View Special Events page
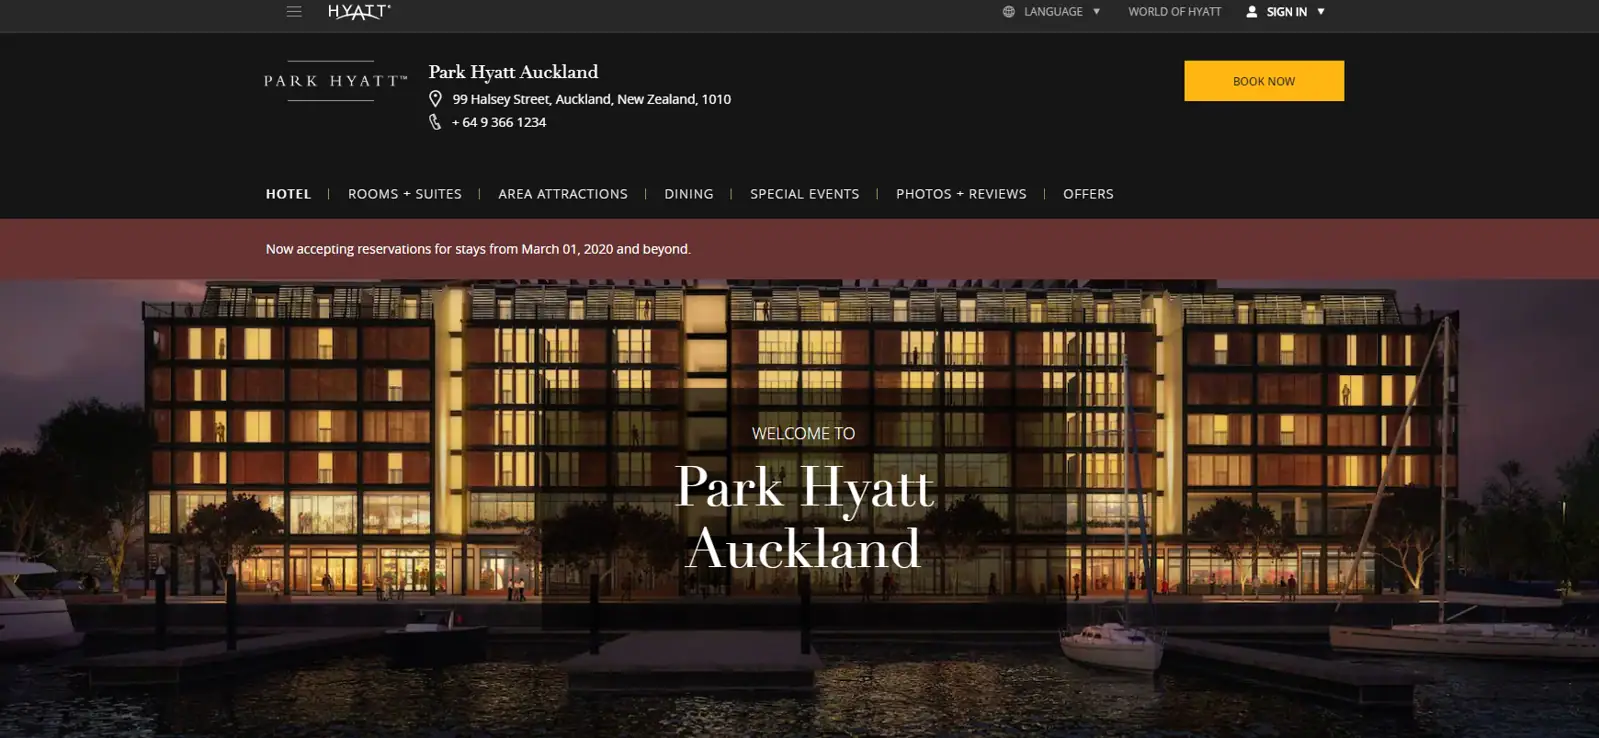Screen dimensions: 1599x738 804,194
